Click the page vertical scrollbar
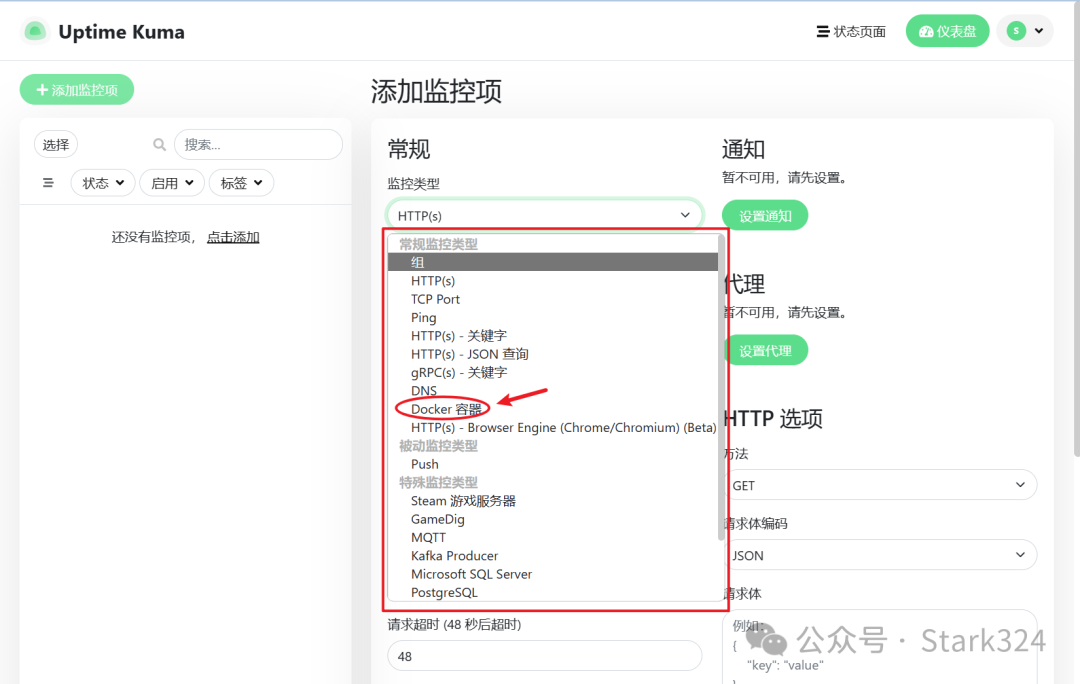This screenshot has height=684, width=1080. 1077,228
